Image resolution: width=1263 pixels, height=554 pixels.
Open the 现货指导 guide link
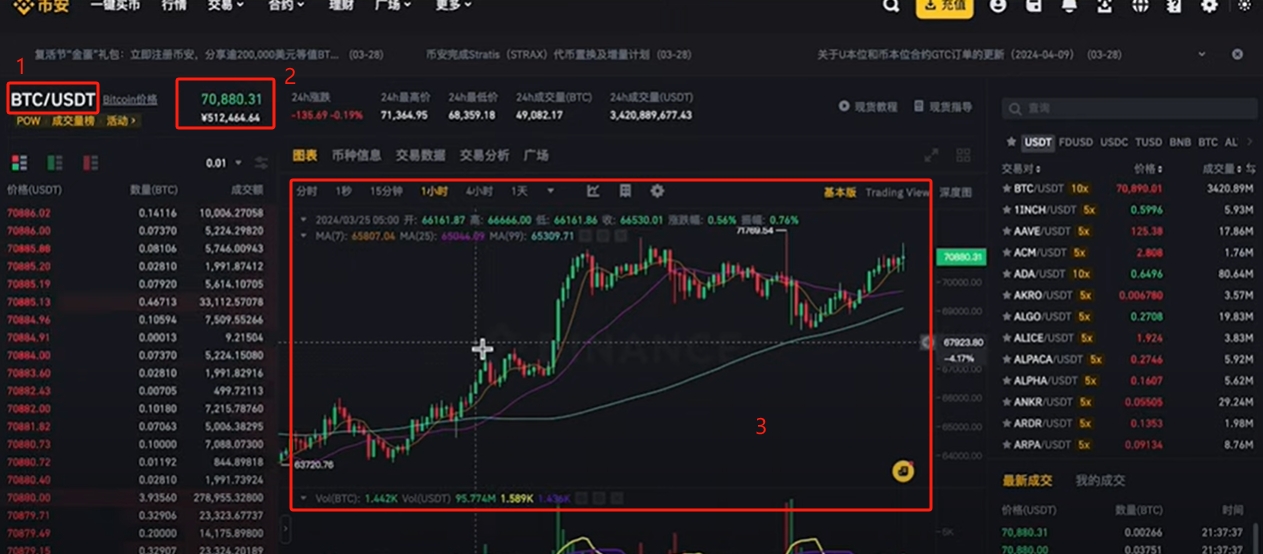942,106
